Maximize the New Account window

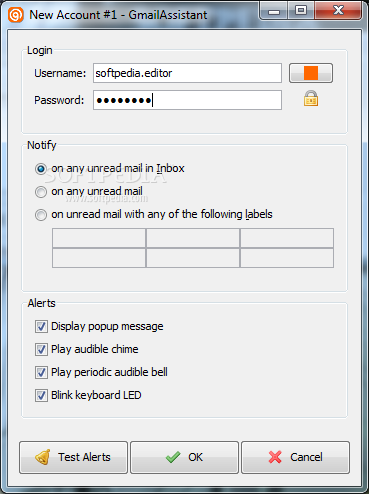[301, 11]
